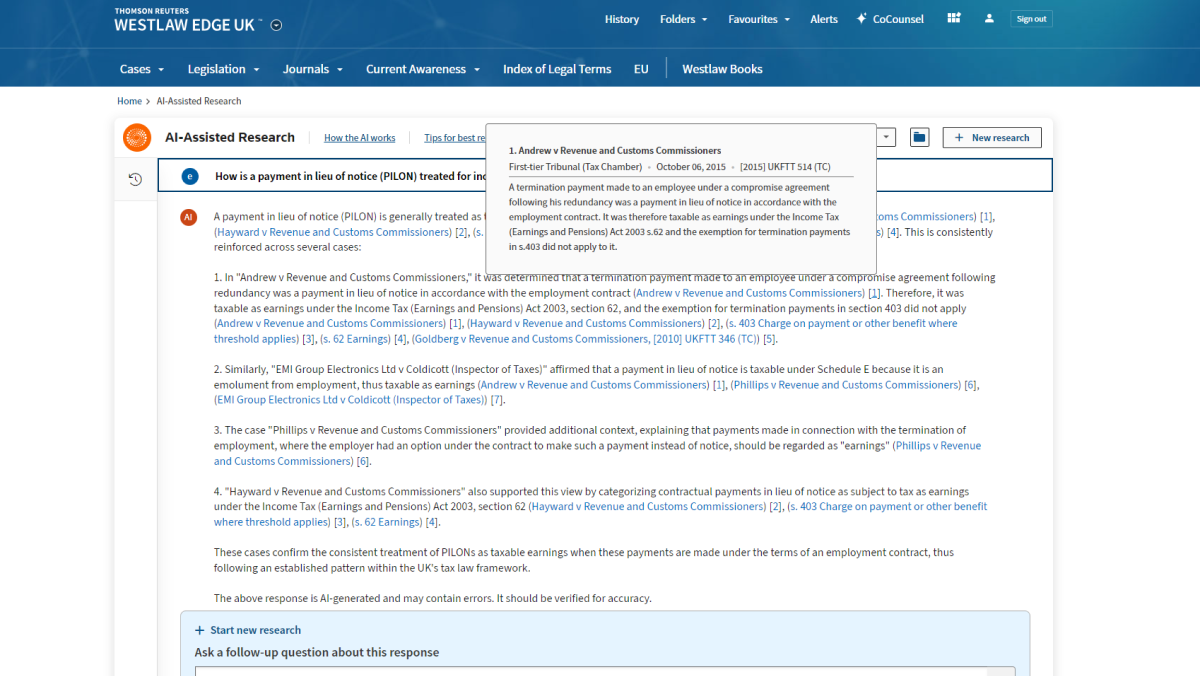The image size is (1200, 676).
Task: Expand the Folders dropdown
Action: click(683, 19)
